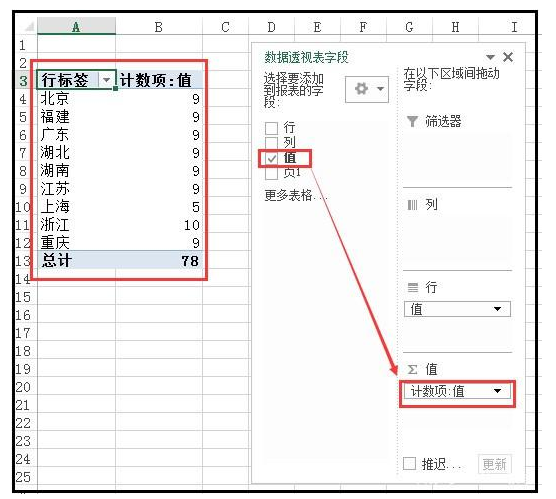Select column D header

[271, 26]
